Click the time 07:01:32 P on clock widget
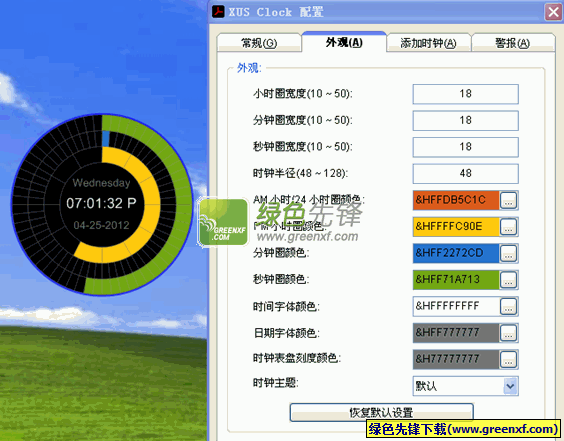The height and width of the screenshot is (441, 564). pyautogui.click(x=101, y=204)
